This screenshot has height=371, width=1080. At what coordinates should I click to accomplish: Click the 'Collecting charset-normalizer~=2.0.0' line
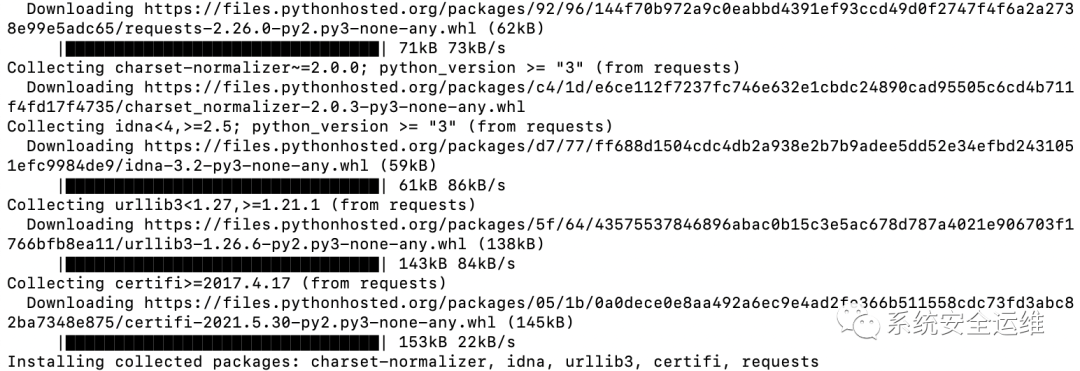373,68
